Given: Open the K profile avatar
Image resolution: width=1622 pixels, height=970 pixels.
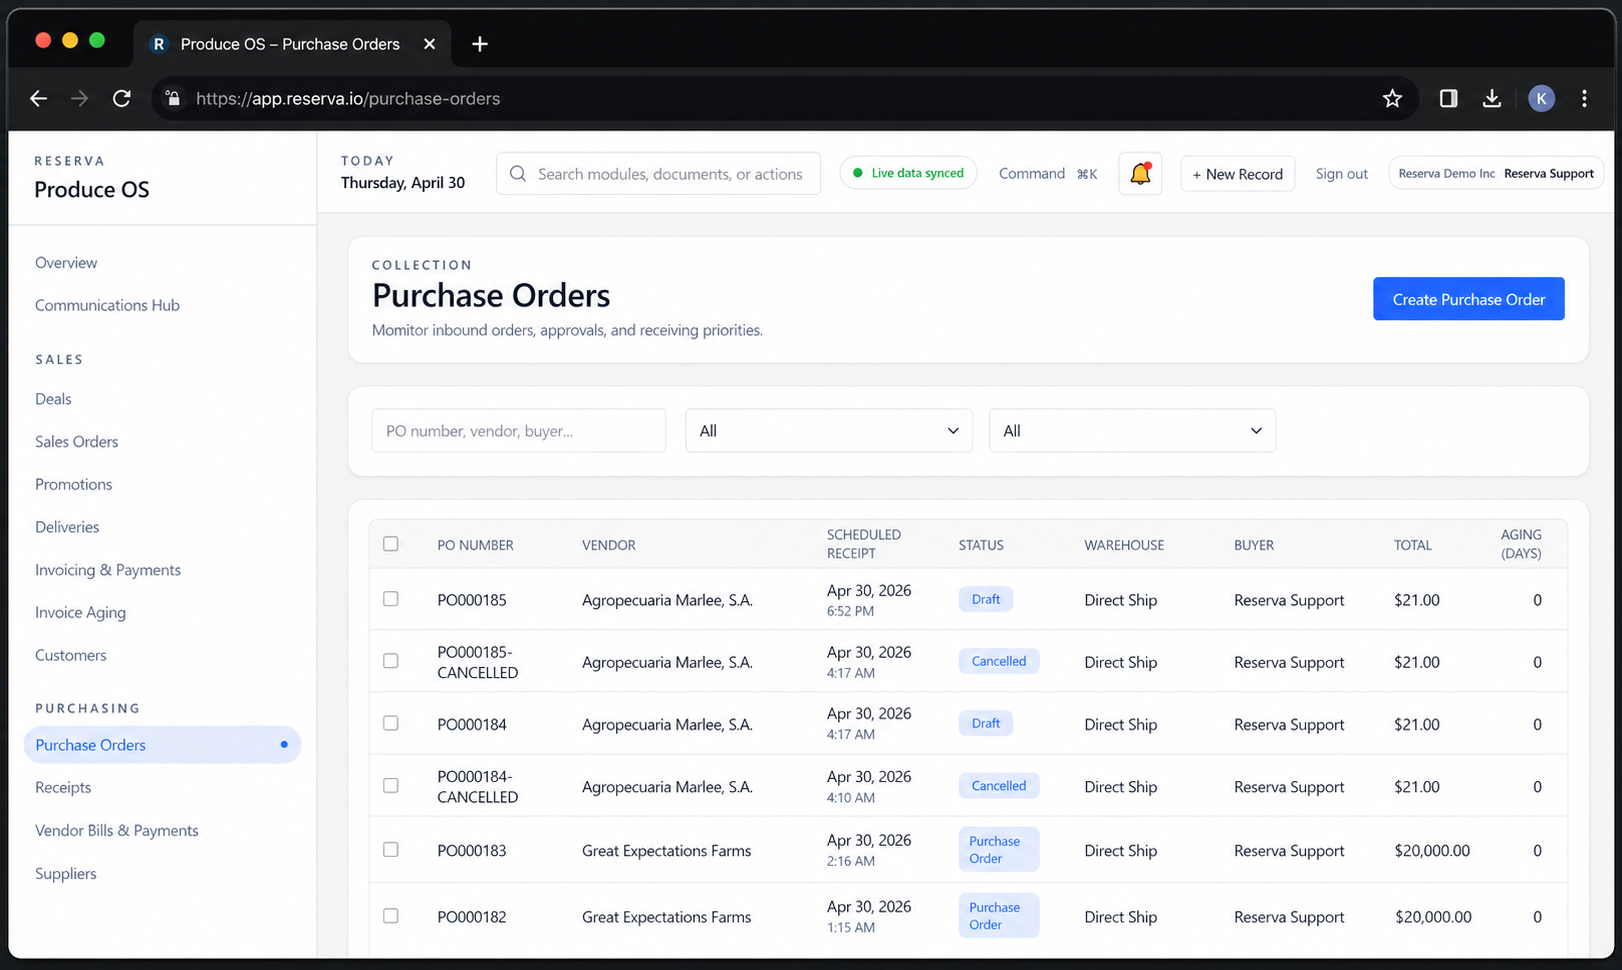Looking at the screenshot, I should click(x=1541, y=98).
